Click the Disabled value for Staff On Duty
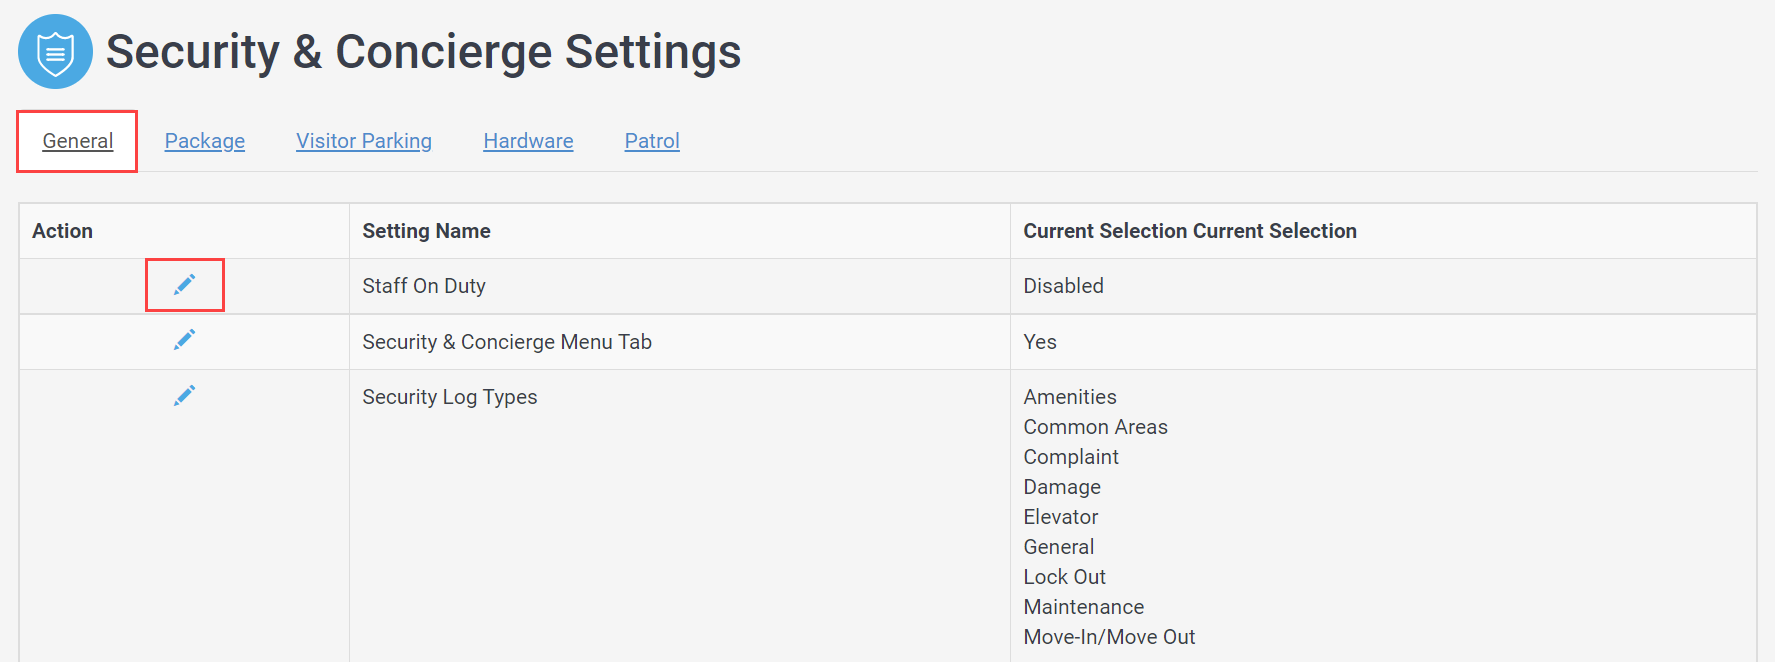Screen dimensions: 1775x662 click(1063, 286)
